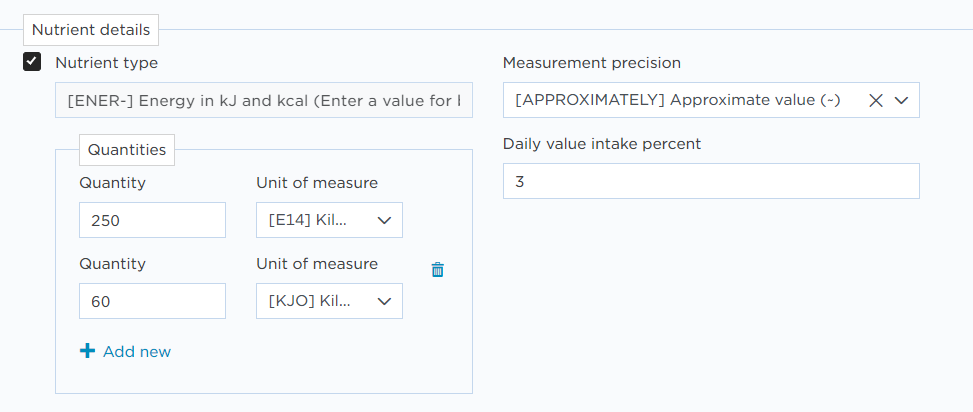Screen dimensions: 973x412
Task: Clear the Measurement precision selection with X
Action: 876,101
